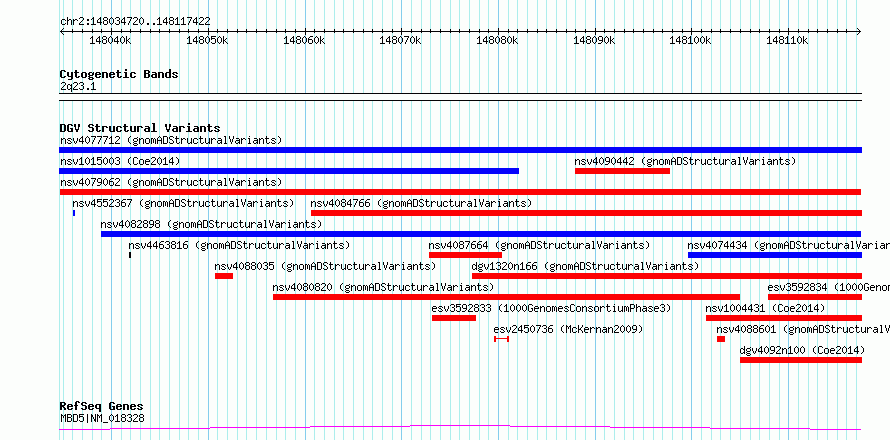Select the 2q23.1 band label
Viewport: 890px width, 440px height.
point(77,87)
